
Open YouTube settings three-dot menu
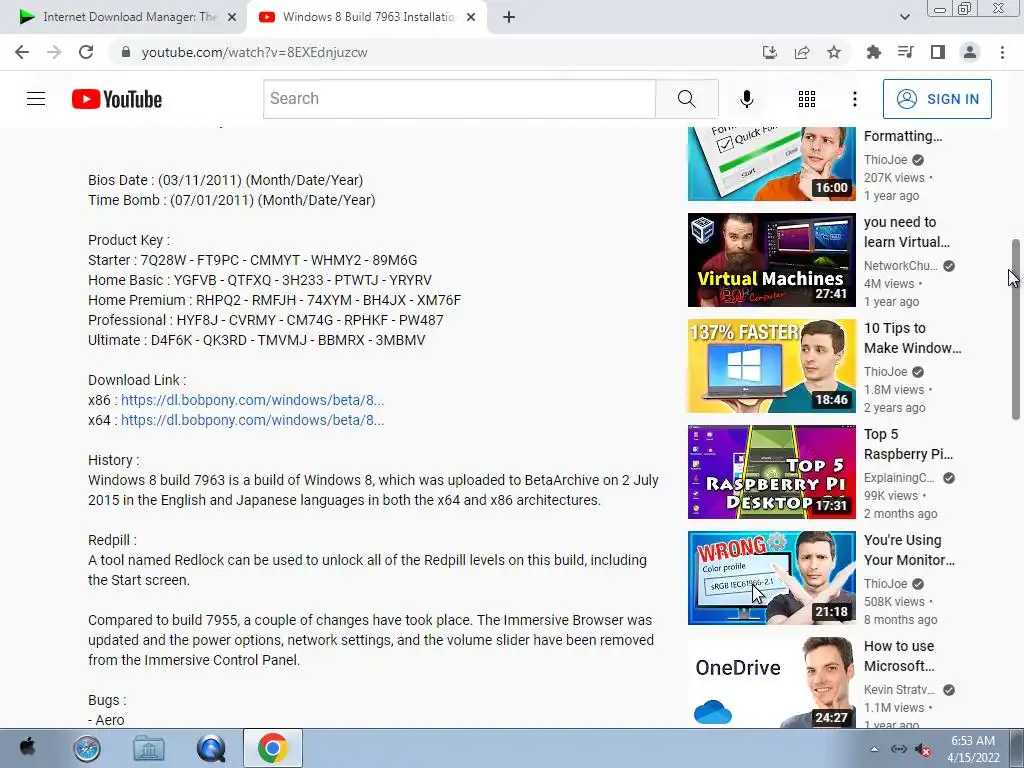(x=854, y=99)
